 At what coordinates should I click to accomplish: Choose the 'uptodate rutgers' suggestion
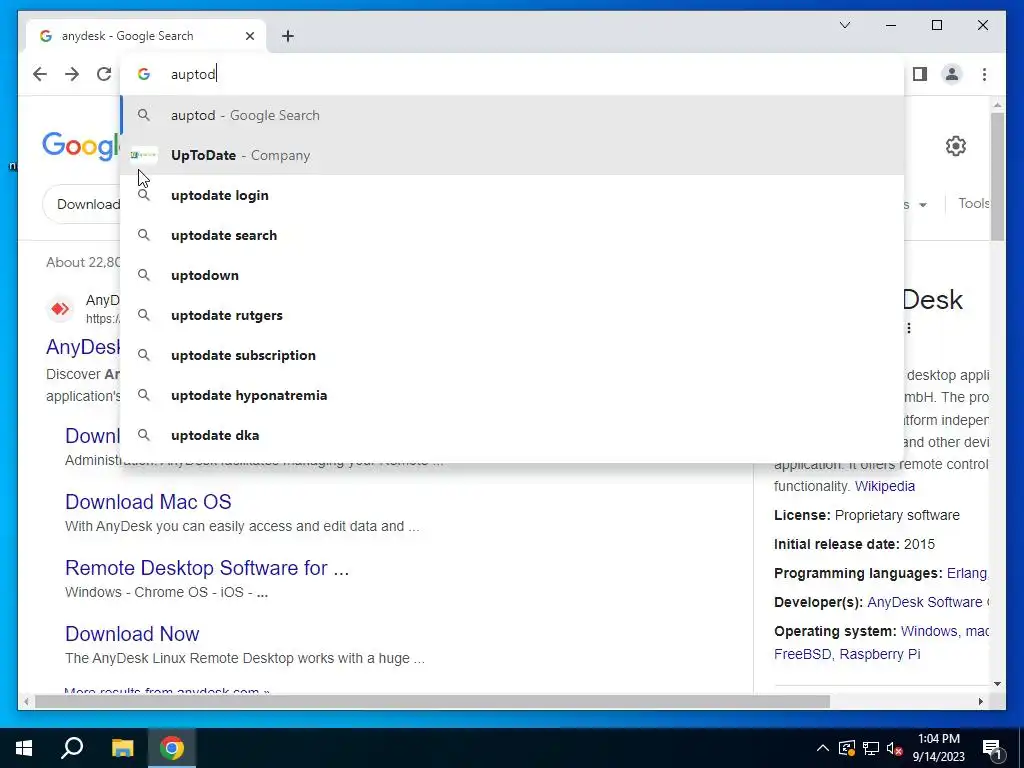(513, 315)
